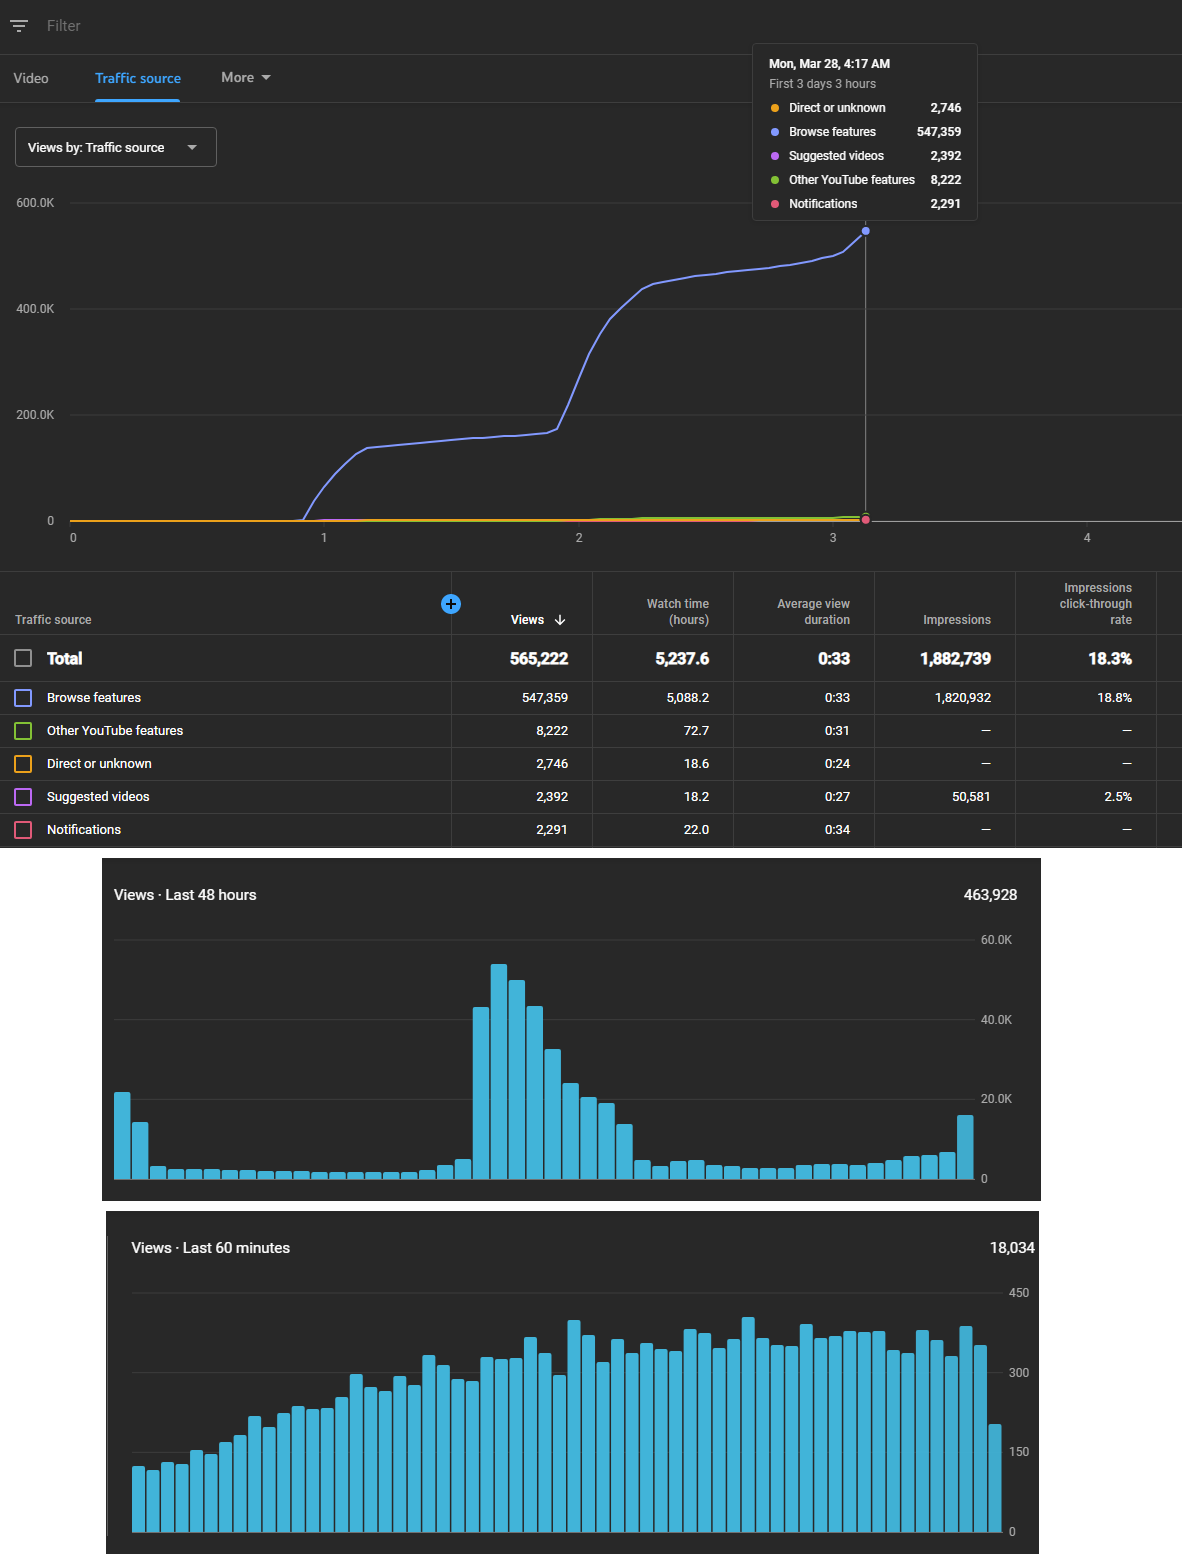Sort by Watch time (hours) column
Image resolution: width=1186 pixels, height=1558 pixels.
(x=677, y=612)
